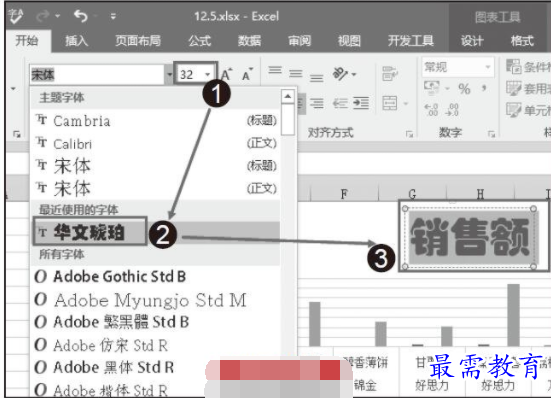Click the font name box showing 宋体
Image resolution: width=551 pixels, height=398 pixels.
(x=97, y=74)
